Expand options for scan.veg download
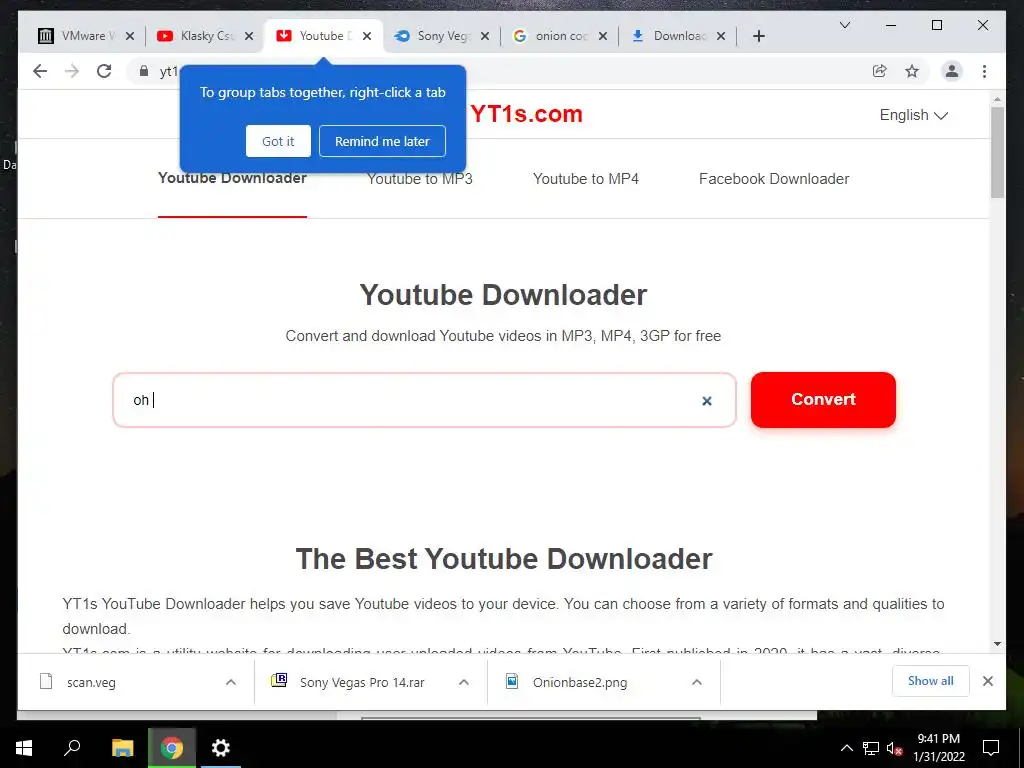The image size is (1024, 768). (231, 682)
